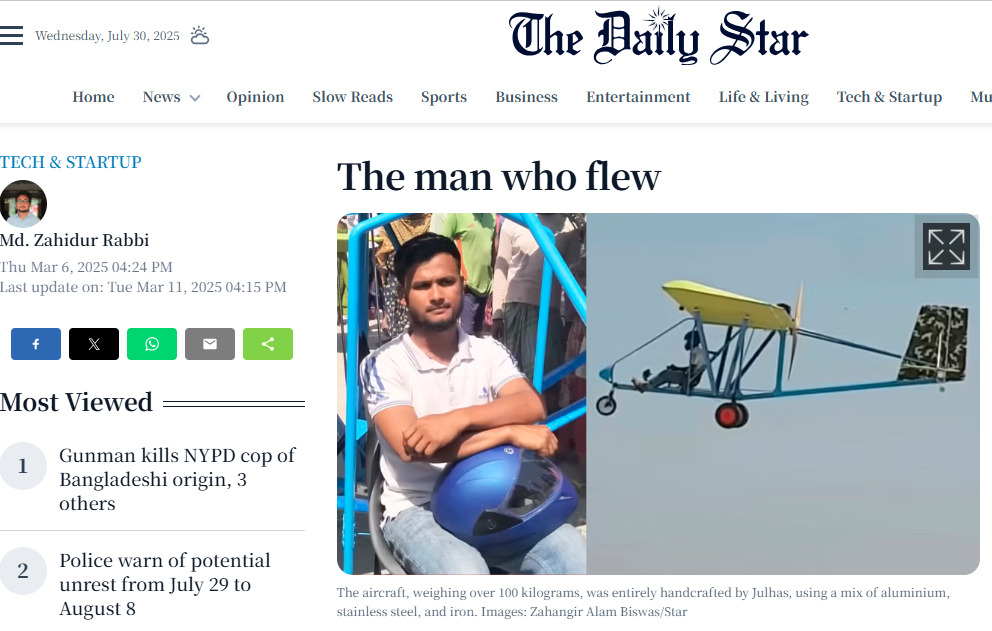The image size is (992, 631).
Task: Expand article image to fullscreen
Action: pos(946,247)
